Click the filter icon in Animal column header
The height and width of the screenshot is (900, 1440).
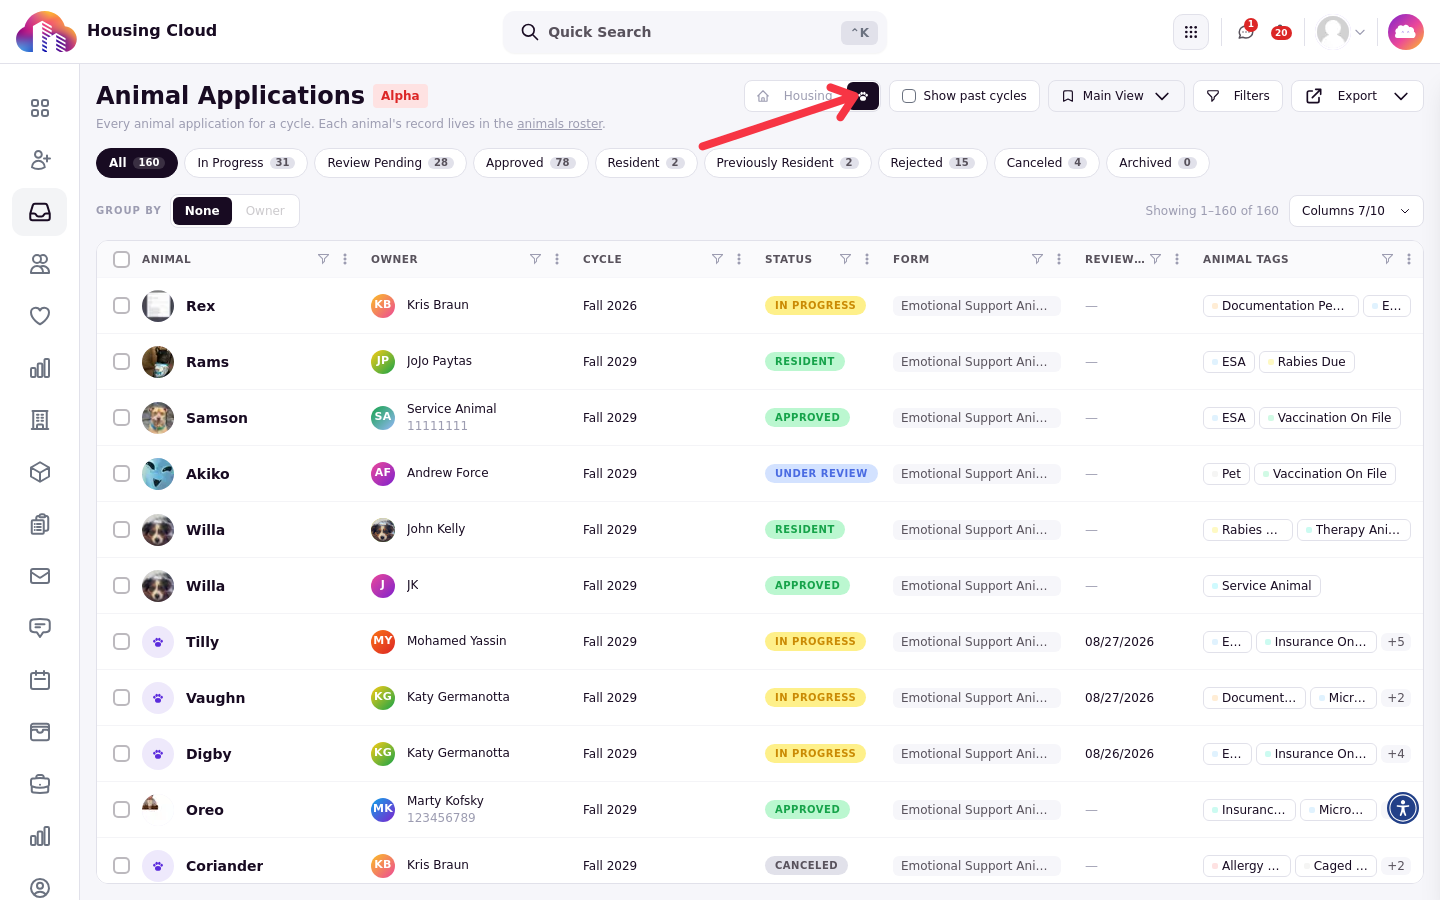323,259
